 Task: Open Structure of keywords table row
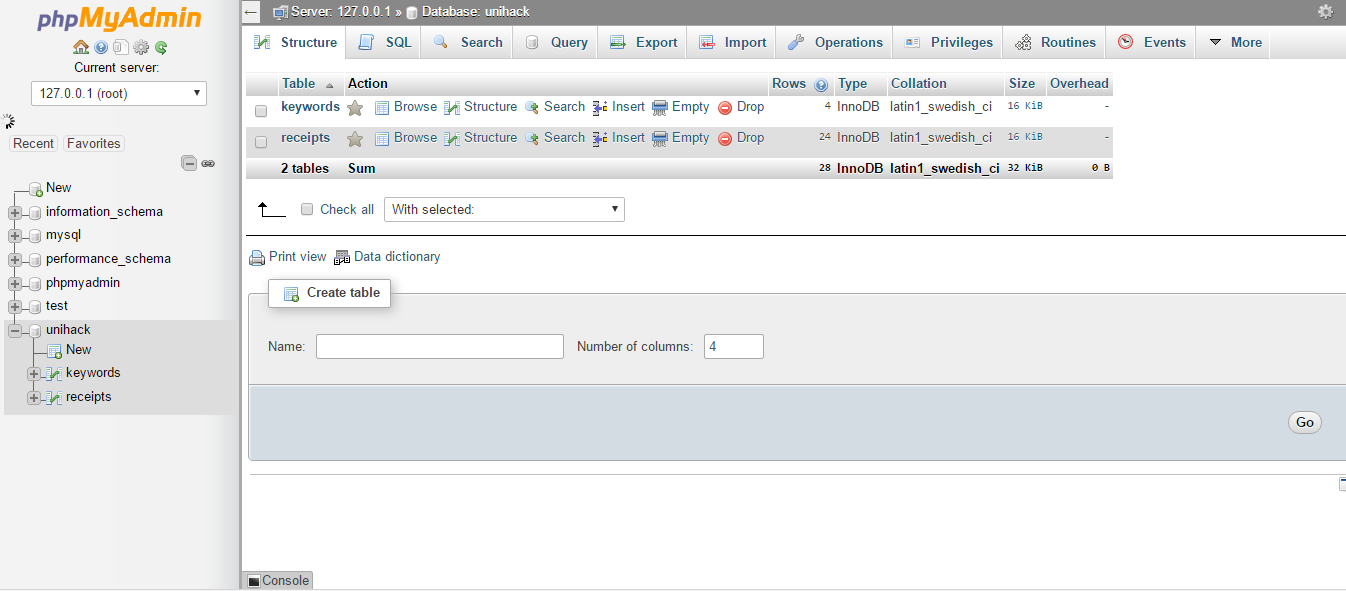tap(481, 107)
